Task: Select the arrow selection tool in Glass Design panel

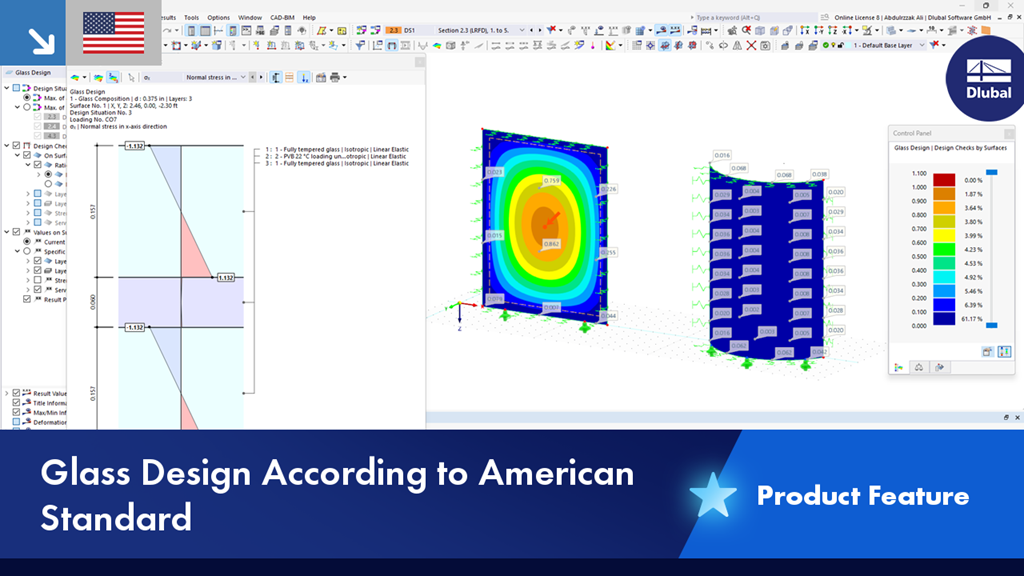Action: click(x=131, y=78)
